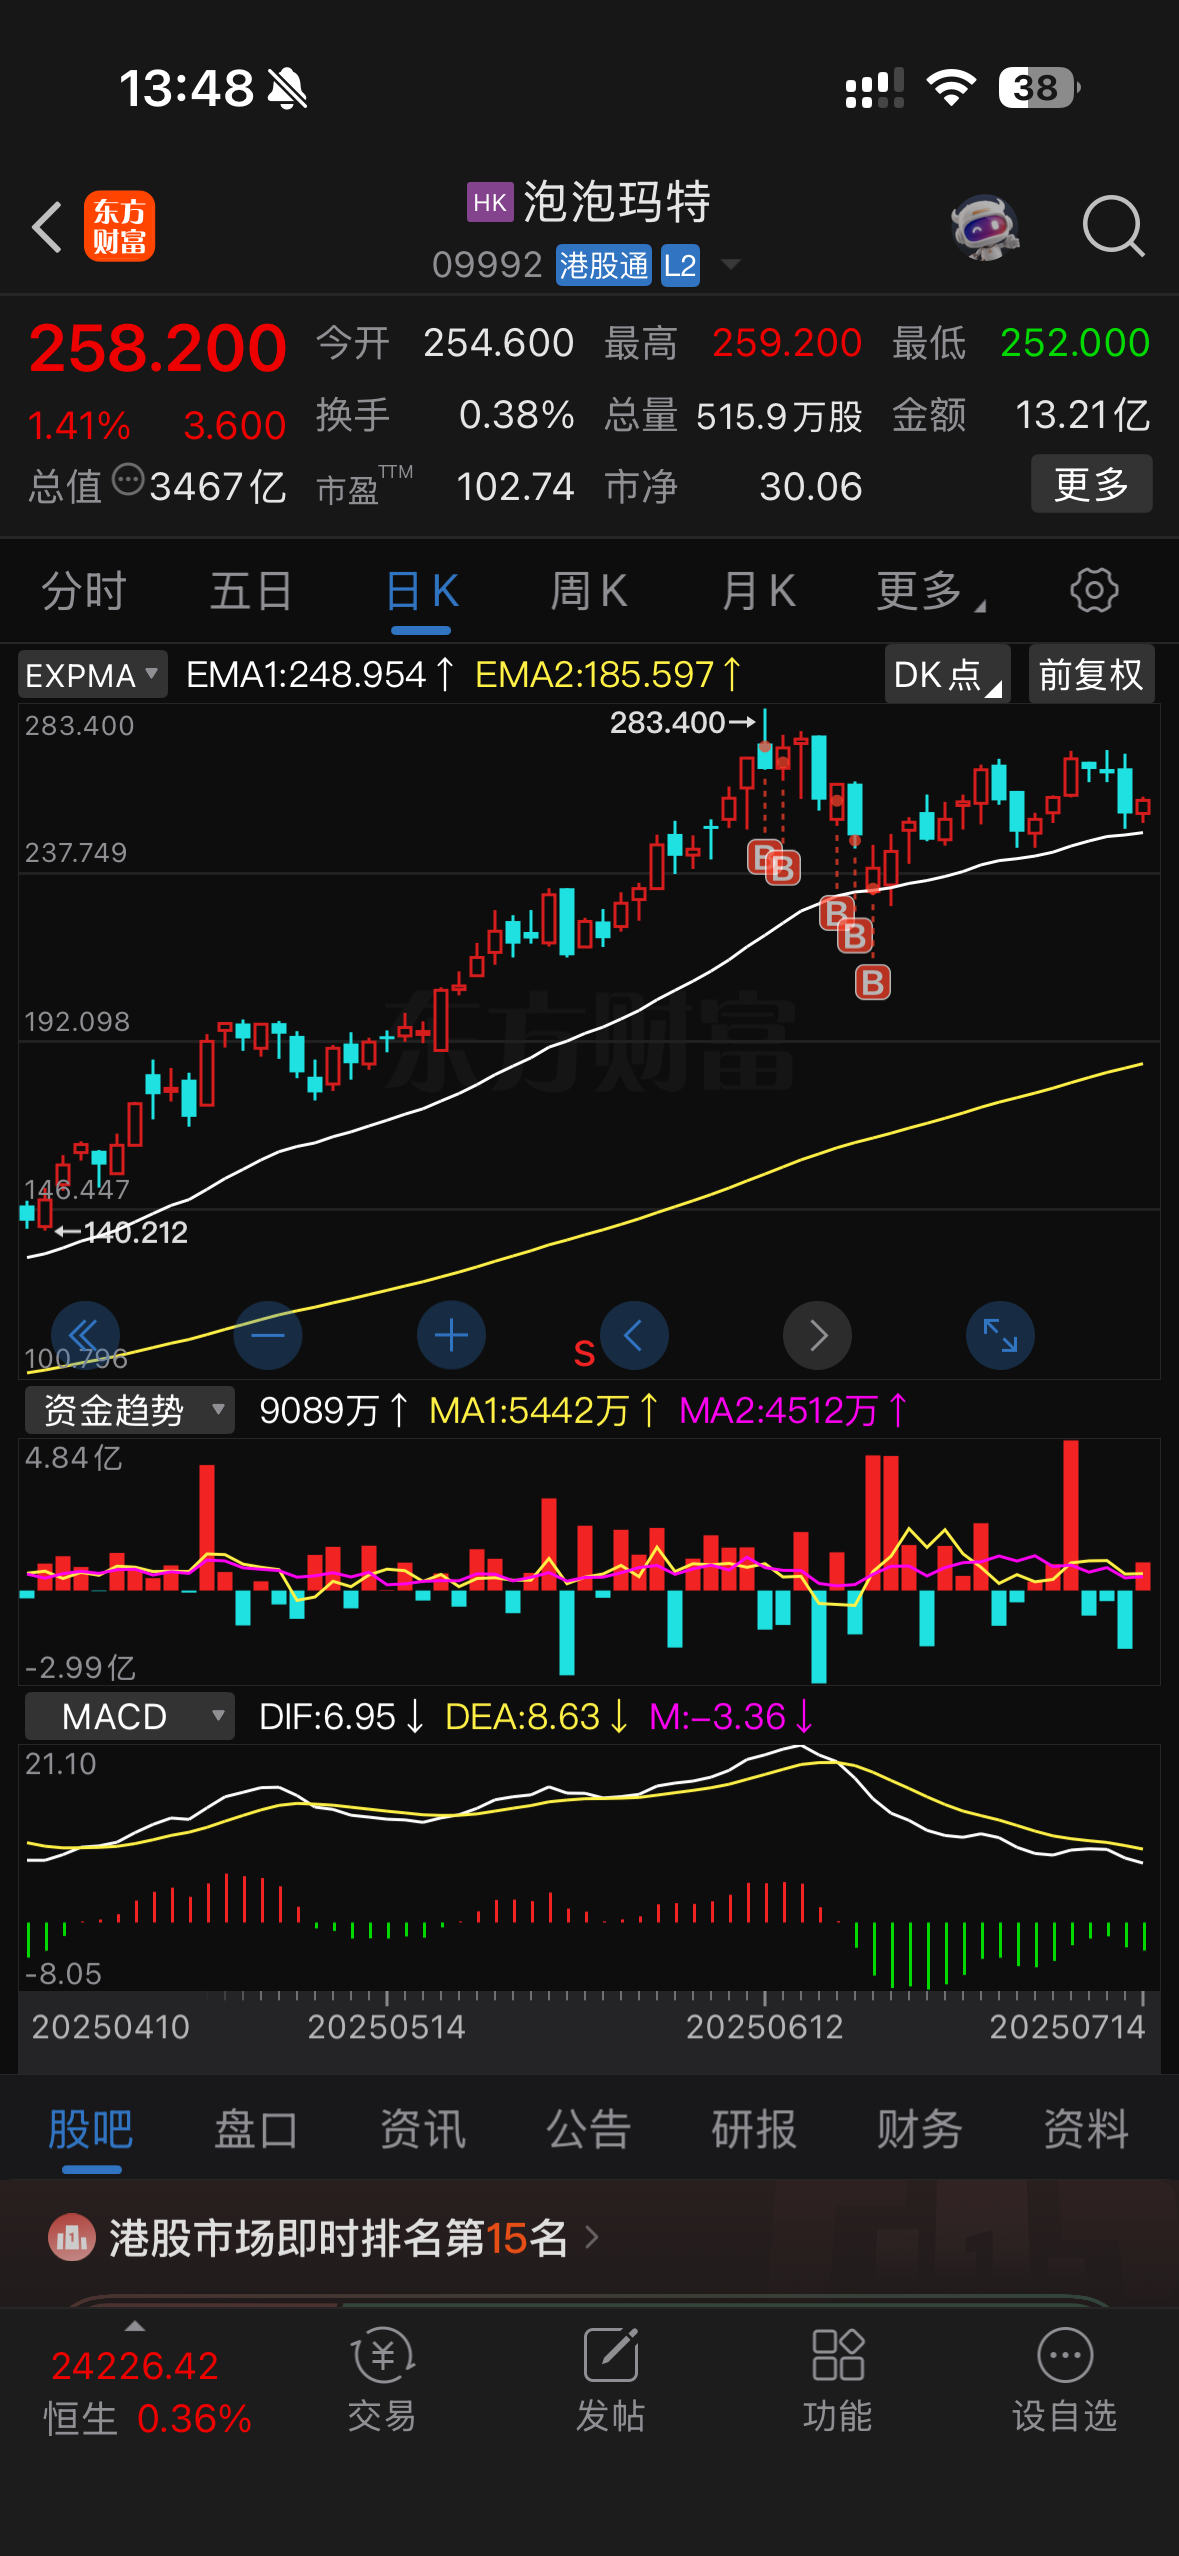The image size is (1179, 2556).
Task: Switch to 周K tab
Action: coord(589,590)
